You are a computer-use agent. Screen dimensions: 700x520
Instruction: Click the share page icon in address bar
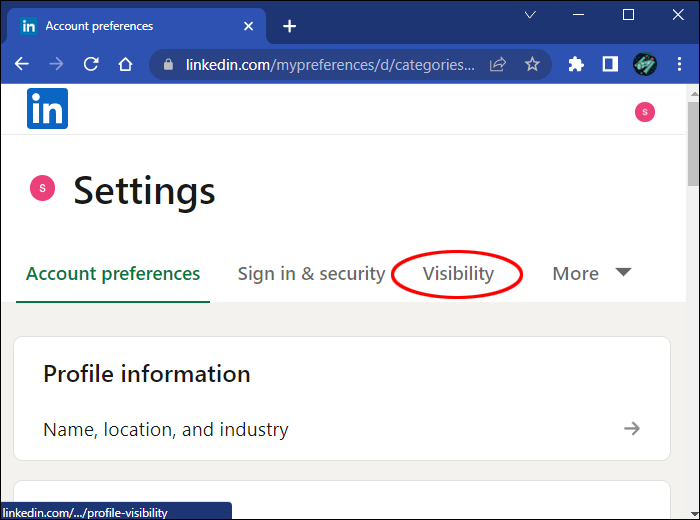(498, 64)
